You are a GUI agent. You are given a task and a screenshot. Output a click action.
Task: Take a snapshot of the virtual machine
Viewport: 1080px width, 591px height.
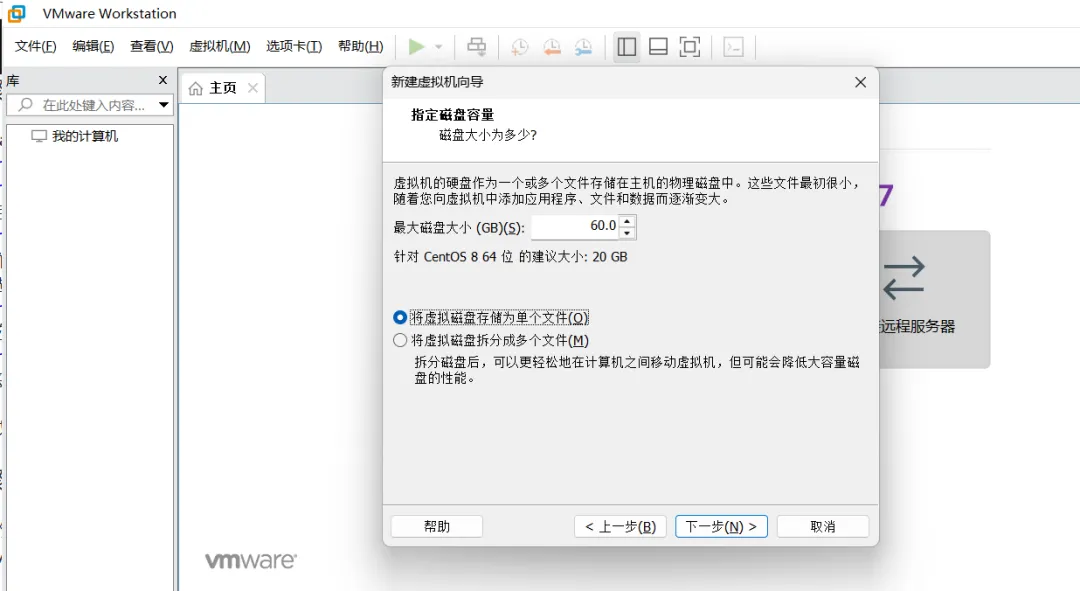519,47
